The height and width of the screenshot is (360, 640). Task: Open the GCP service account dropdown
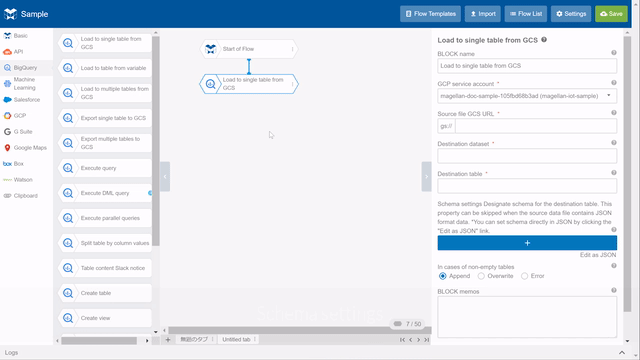(x=527, y=96)
